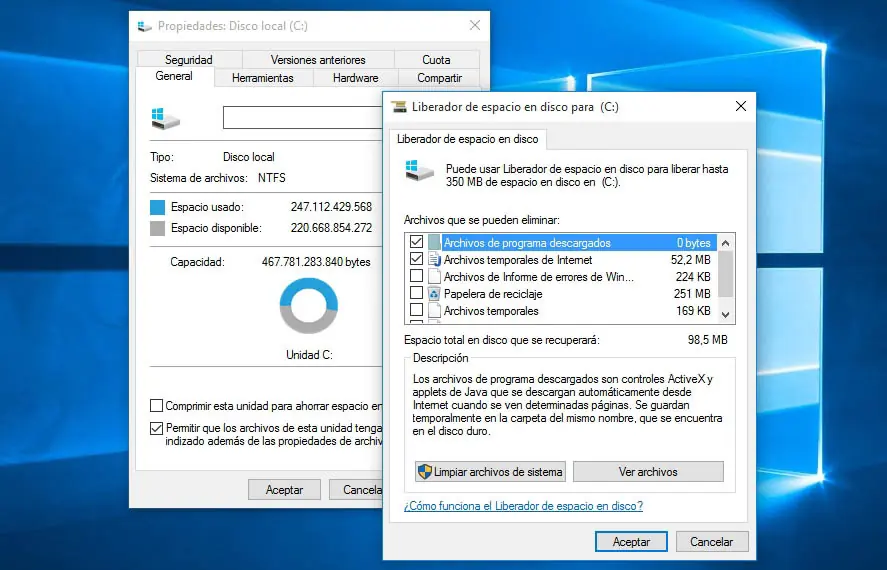
Task: Click Cancelar in Disk Cleanup dialog
Action: [x=712, y=542]
